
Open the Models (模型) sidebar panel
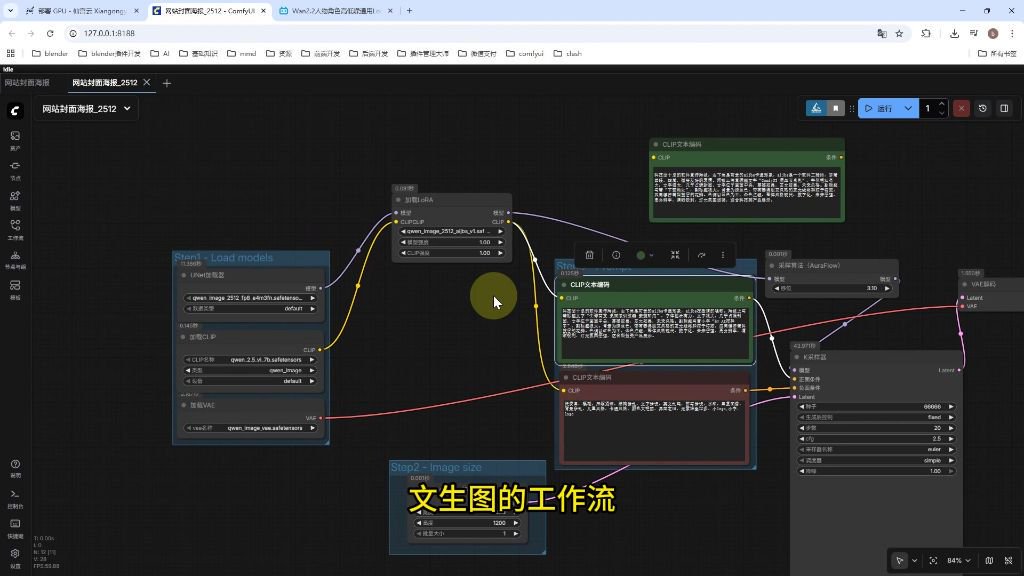[x=15, y=200]
